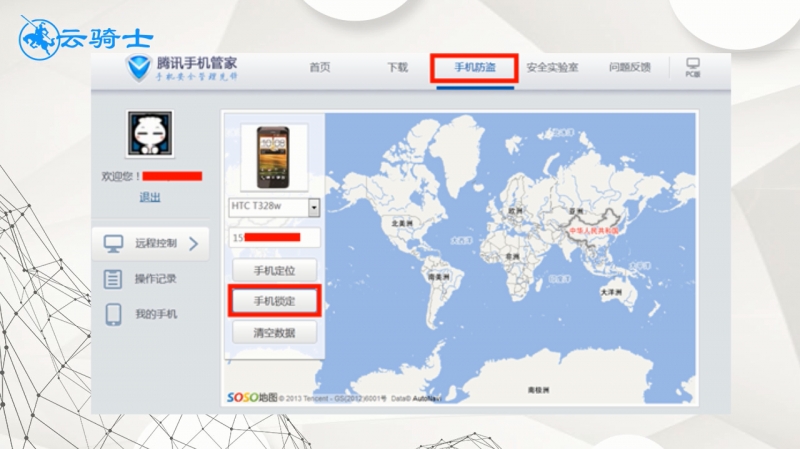Click the 退出 logout link

point(150,197)
